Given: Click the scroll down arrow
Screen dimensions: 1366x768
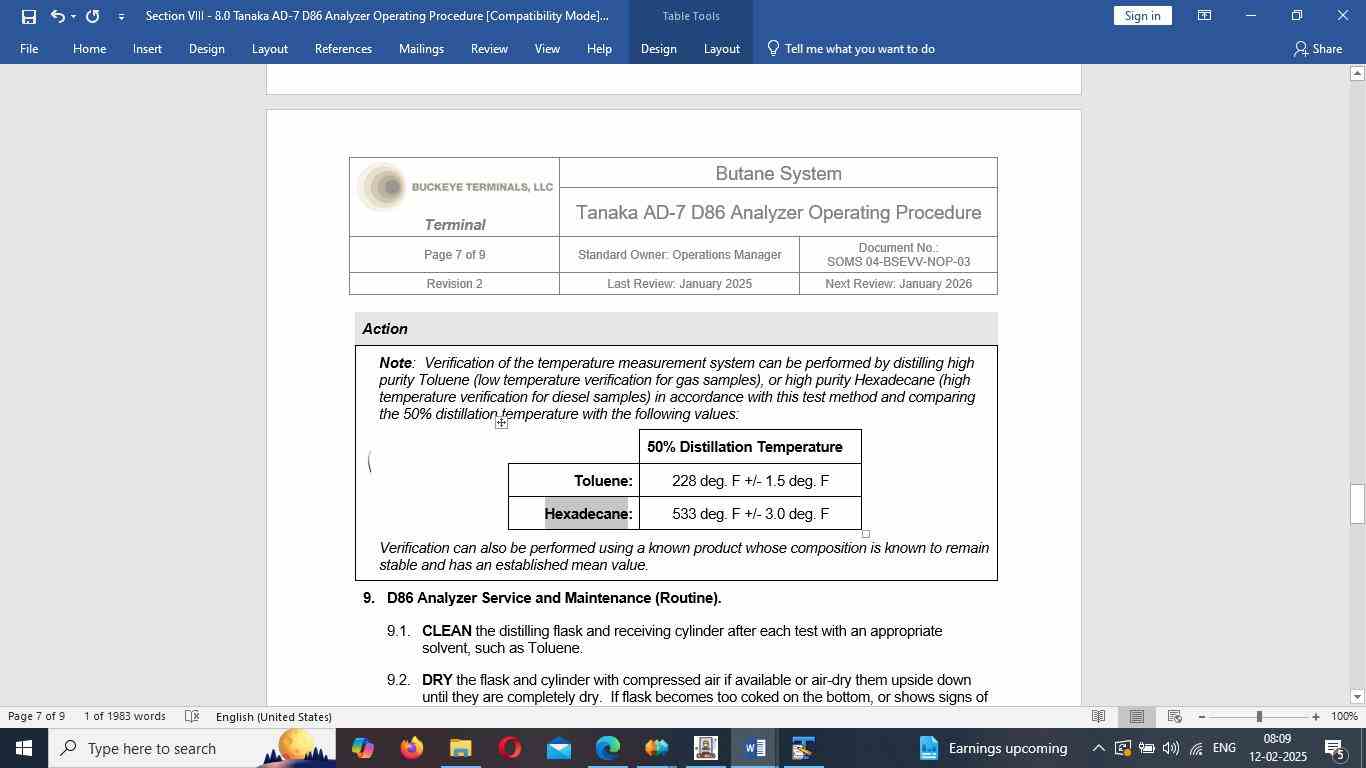Looking at the screenshot, I should (x=1357, y=697).
